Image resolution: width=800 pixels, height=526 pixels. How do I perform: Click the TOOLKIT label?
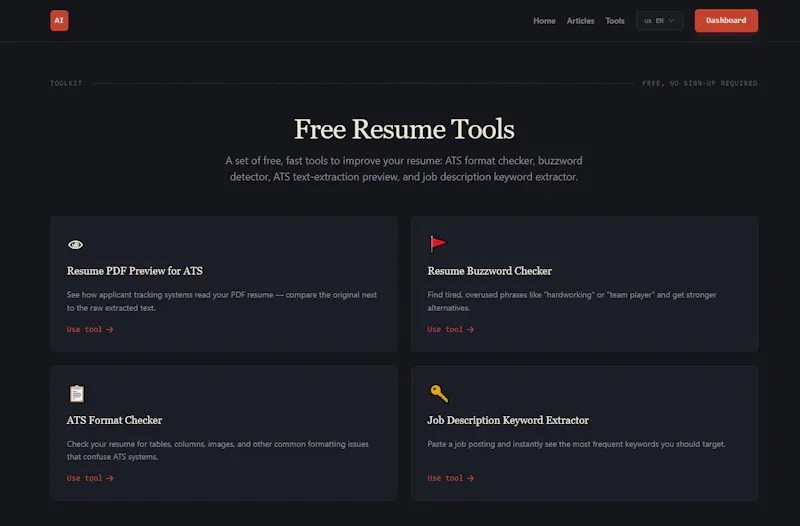point(66,83)
